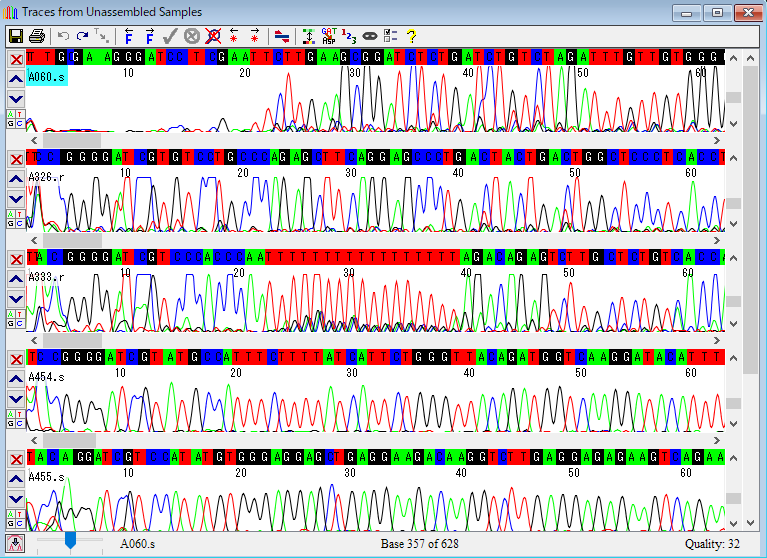The width and height of the screenshot is (767, 558).
Task: Decrease A326.r trace height with its down arrow
Action: click(x=733, y=223)
